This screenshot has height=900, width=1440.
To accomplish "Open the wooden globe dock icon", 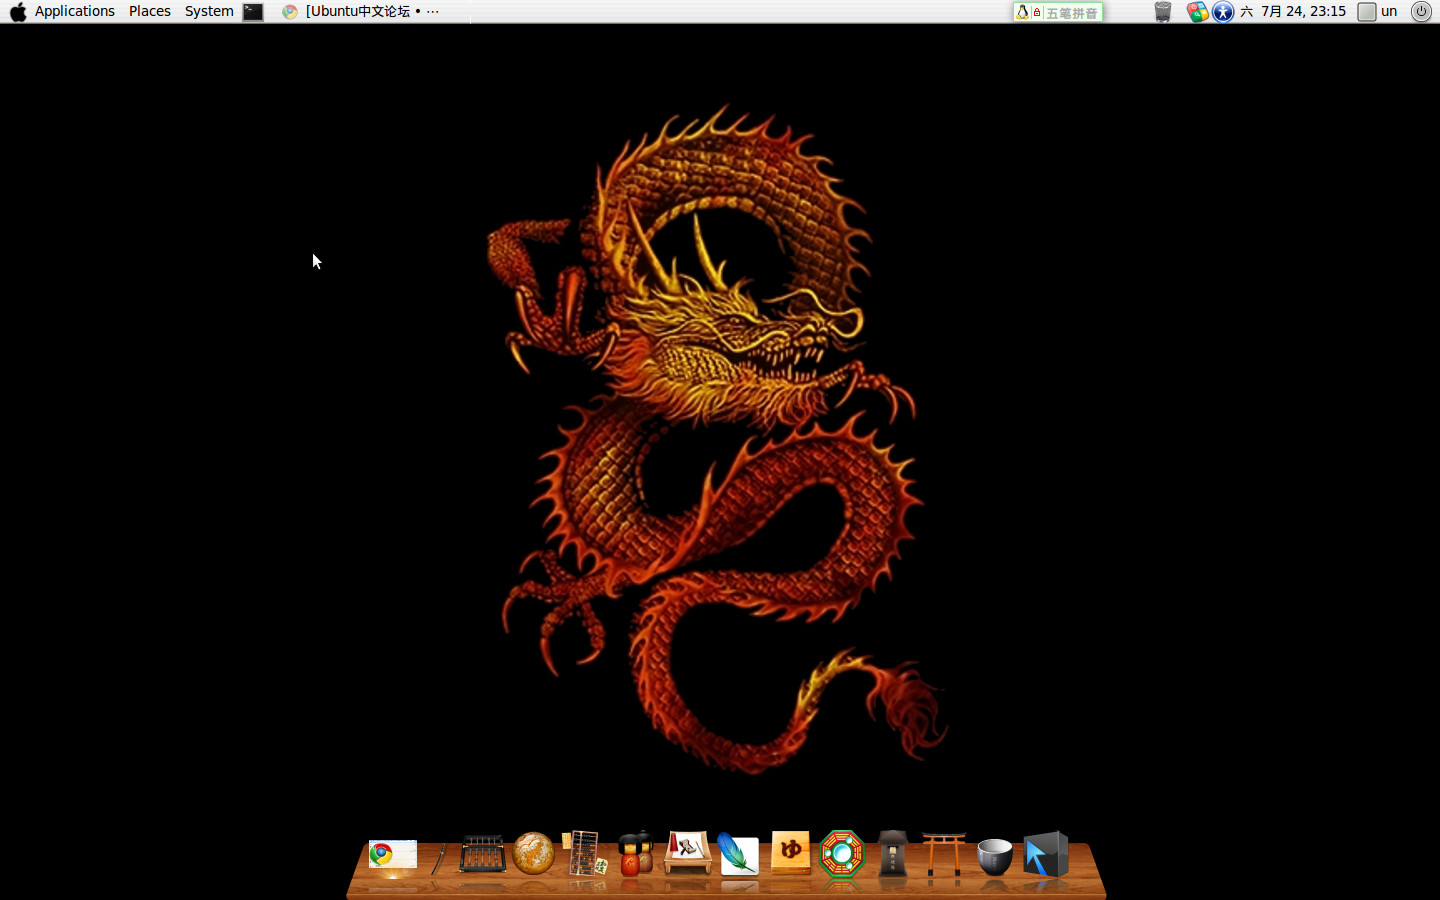I will (534, 854).
